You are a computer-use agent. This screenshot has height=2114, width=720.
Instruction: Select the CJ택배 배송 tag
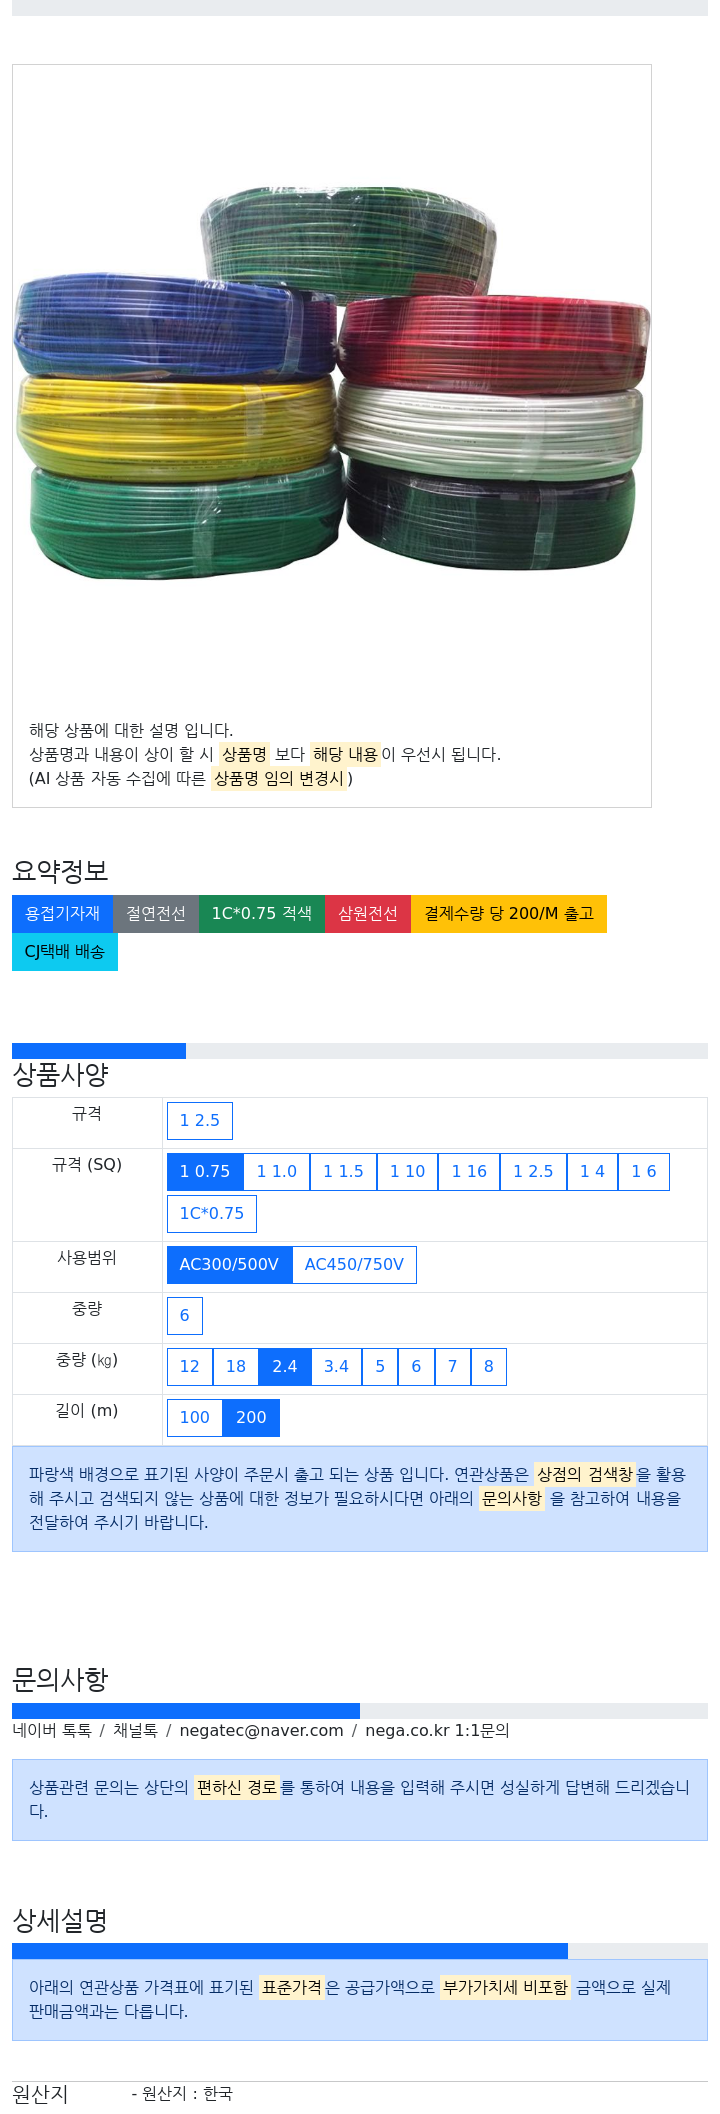65,952
